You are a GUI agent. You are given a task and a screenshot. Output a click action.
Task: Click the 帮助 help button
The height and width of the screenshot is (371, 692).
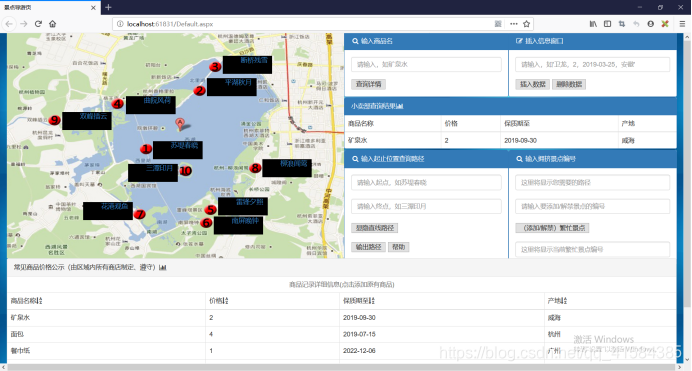coord(399,247)
